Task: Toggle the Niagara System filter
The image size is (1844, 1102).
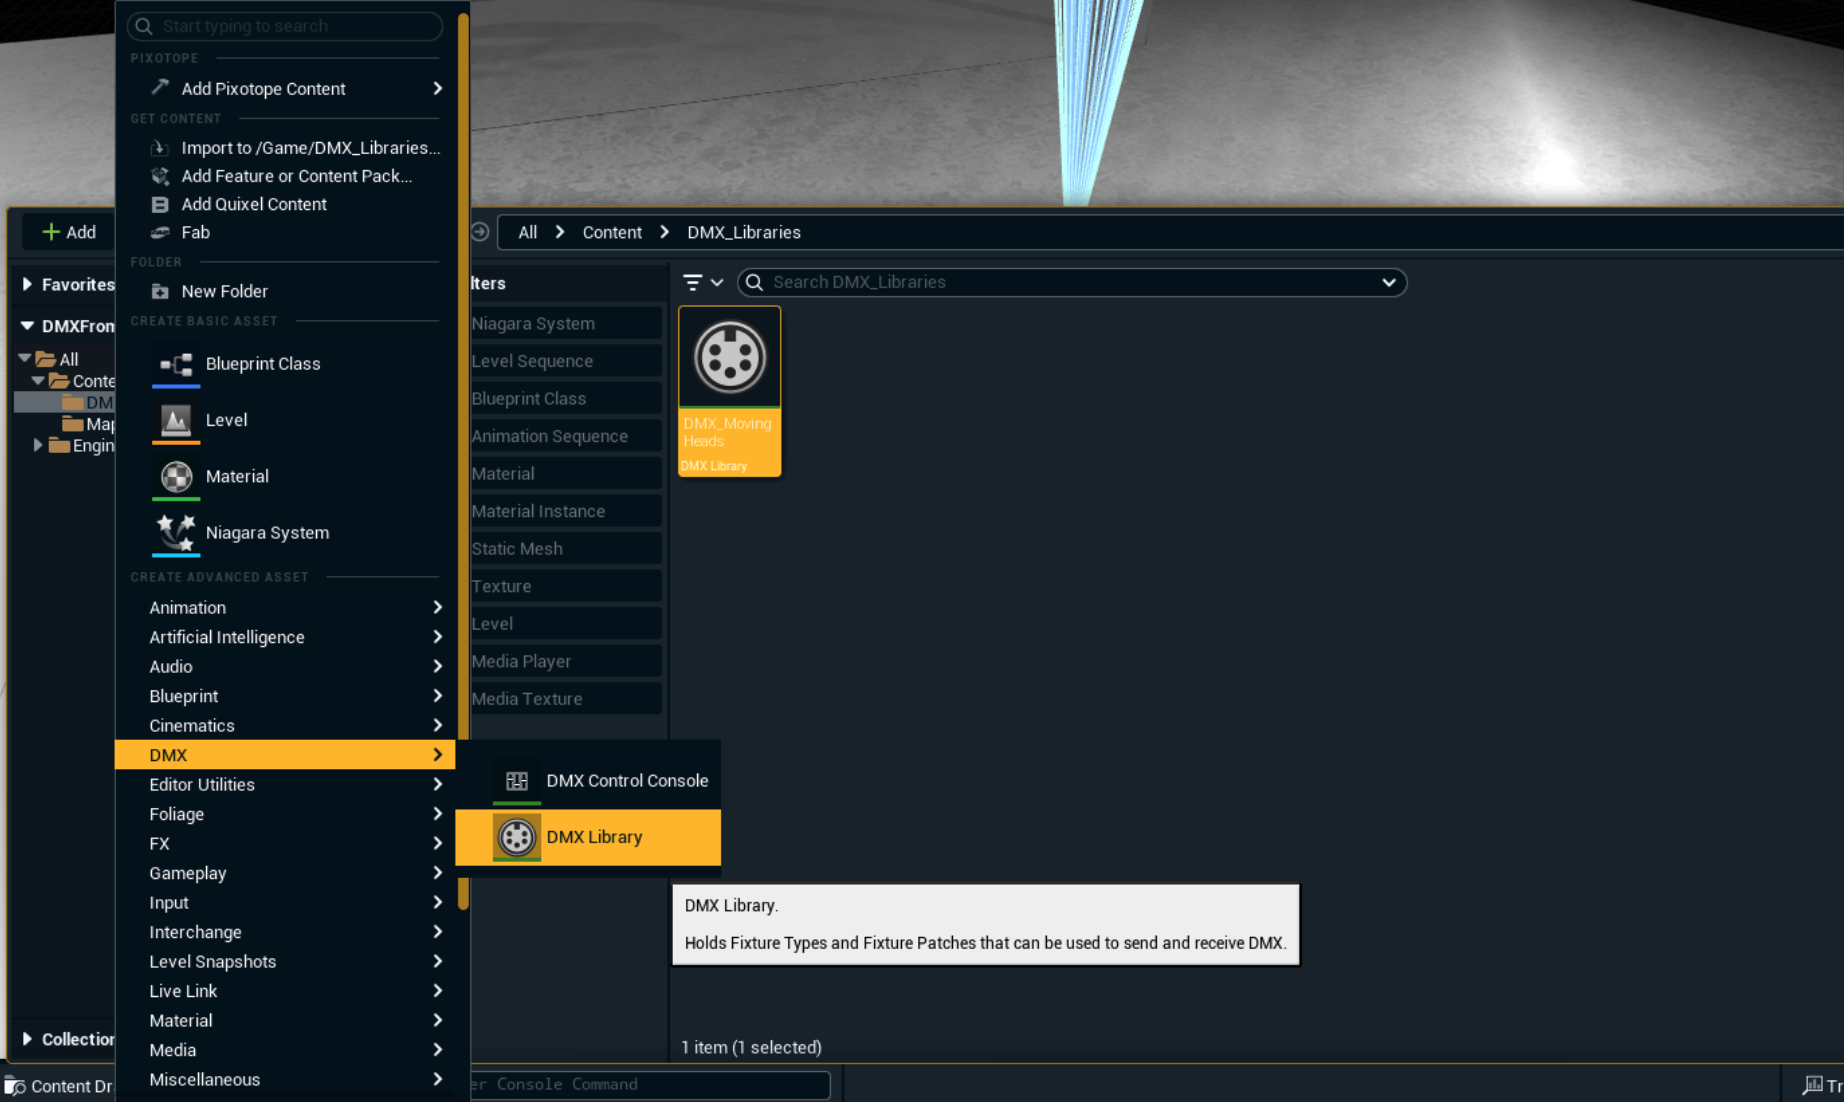Action: point(564,324)
